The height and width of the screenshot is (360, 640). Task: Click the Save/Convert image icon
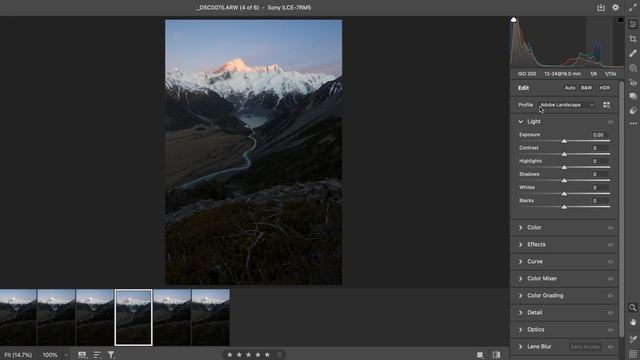600,7
